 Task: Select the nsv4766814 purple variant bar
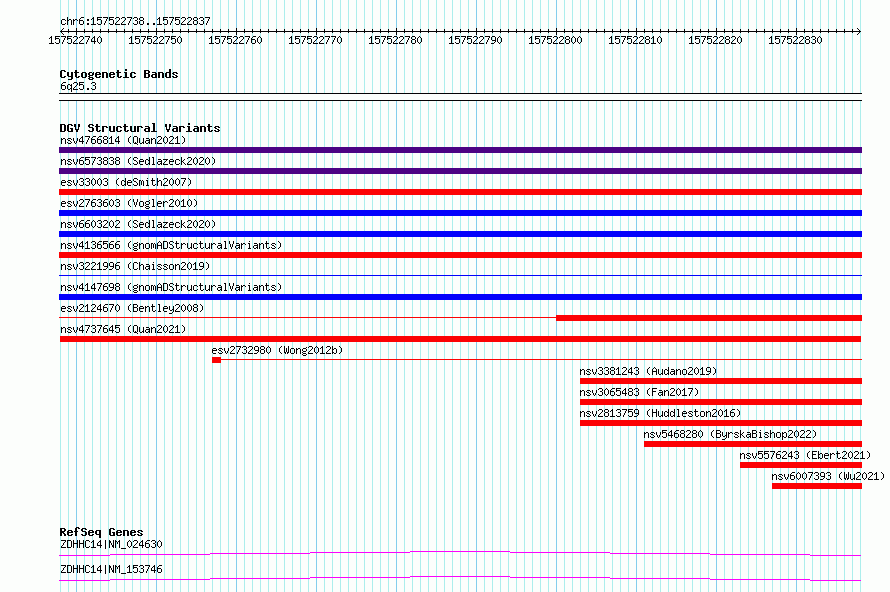tap(460, 150)
